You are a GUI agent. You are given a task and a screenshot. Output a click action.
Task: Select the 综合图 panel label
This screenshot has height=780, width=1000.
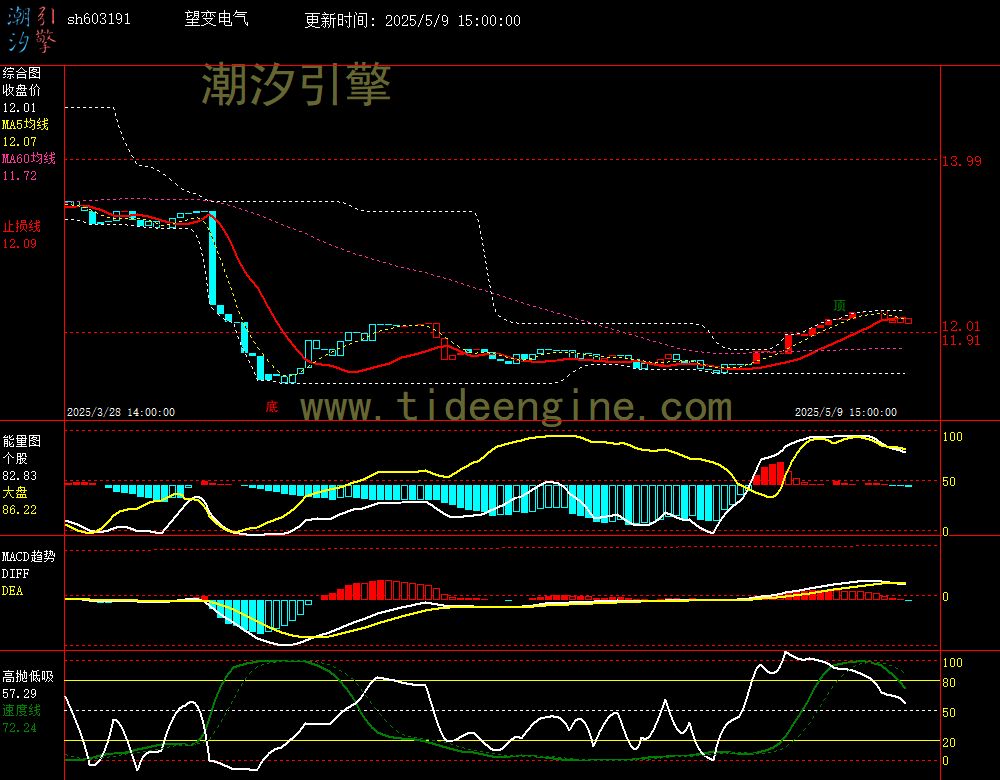coord(21,73)
